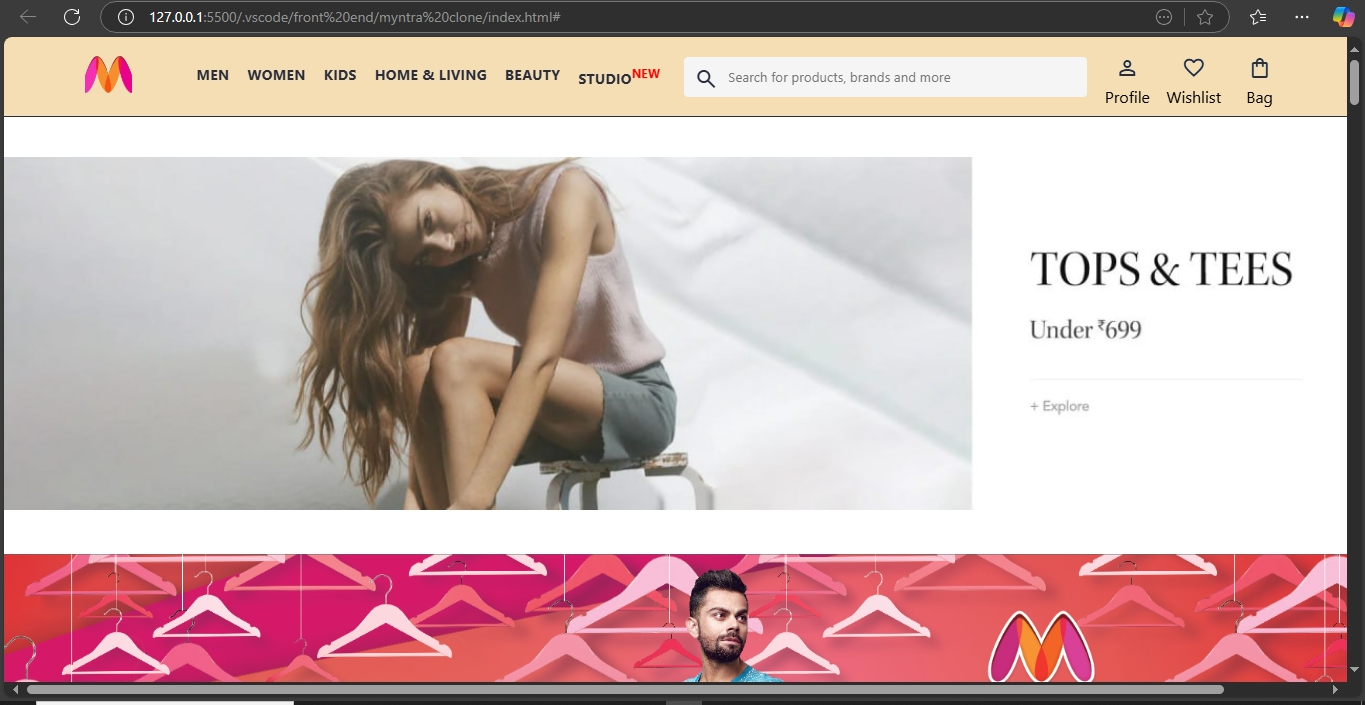Click the search magnifier icon
Screen dimensions: 1365x705
click(x=706, y=78)
